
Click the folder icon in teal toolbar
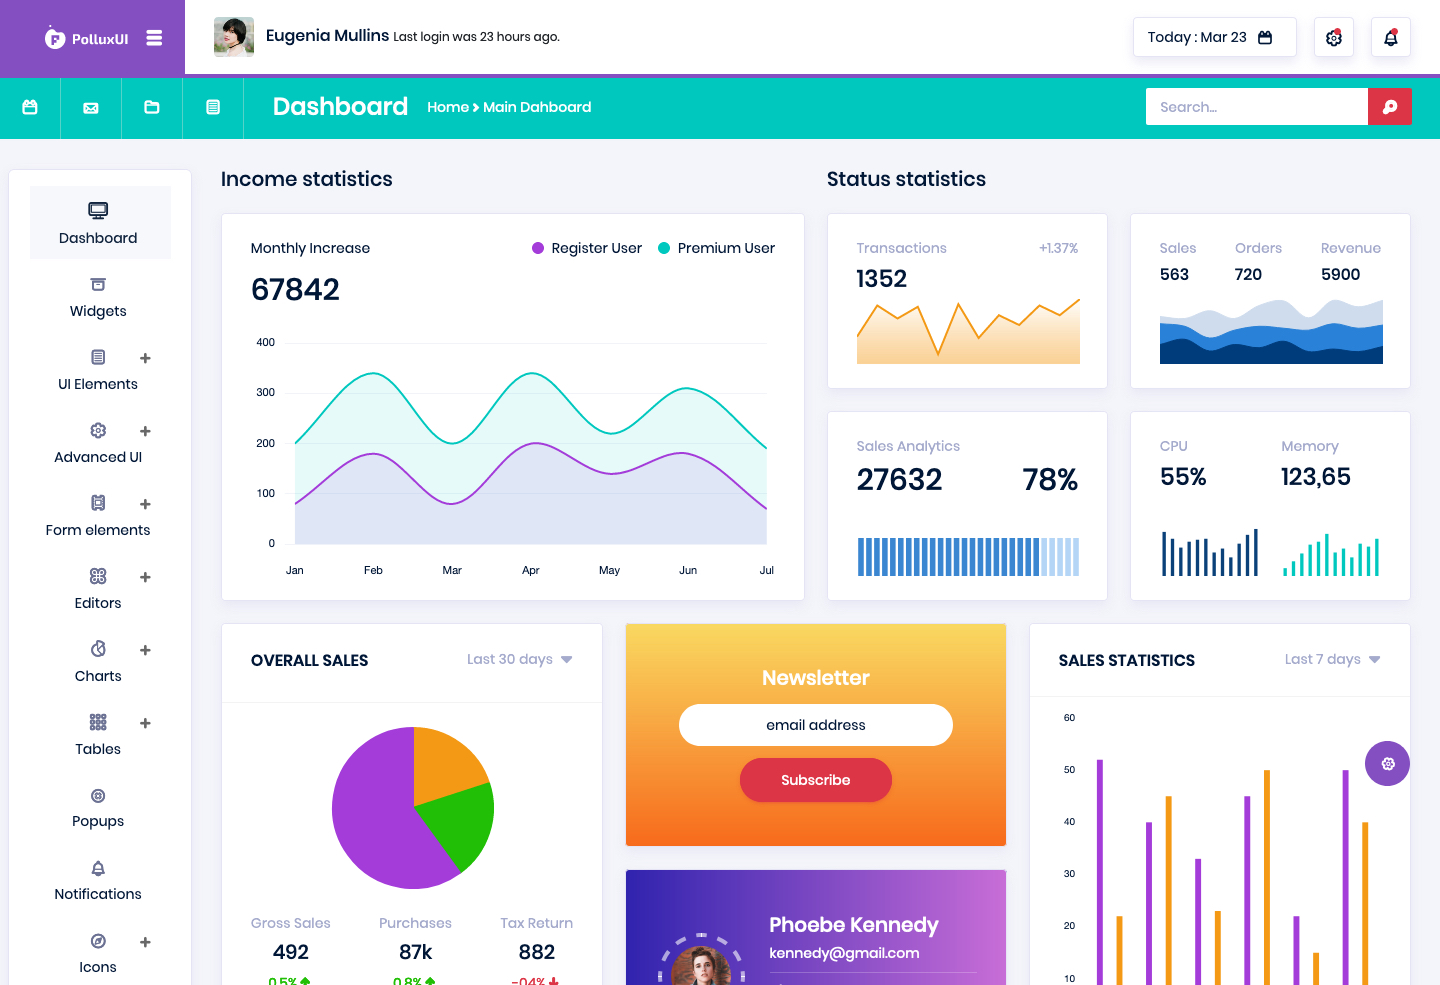152,107
